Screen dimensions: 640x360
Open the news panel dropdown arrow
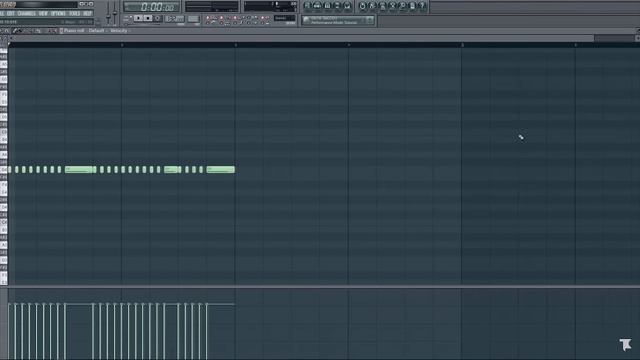(x=369, y=20)
